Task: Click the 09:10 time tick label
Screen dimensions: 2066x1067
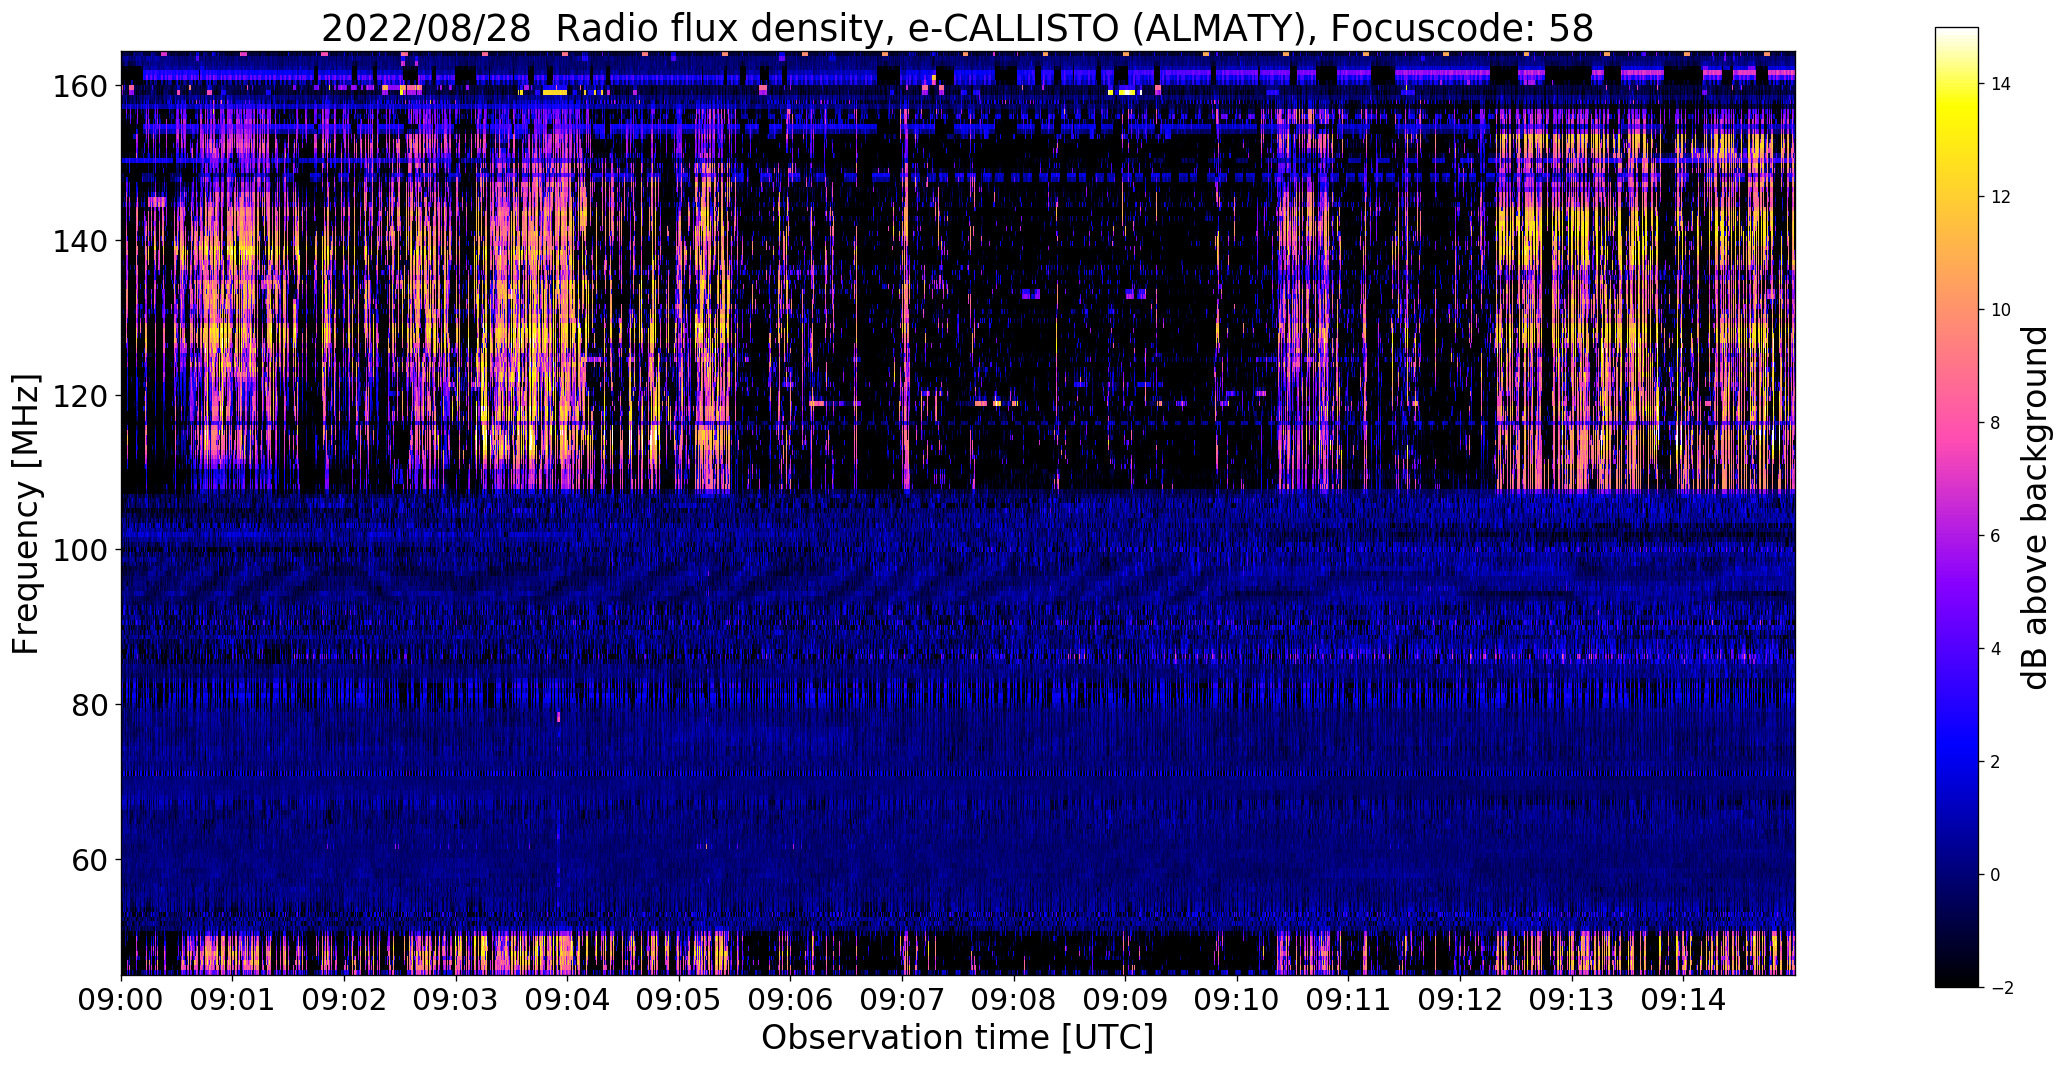Action: click(1238, 999)
